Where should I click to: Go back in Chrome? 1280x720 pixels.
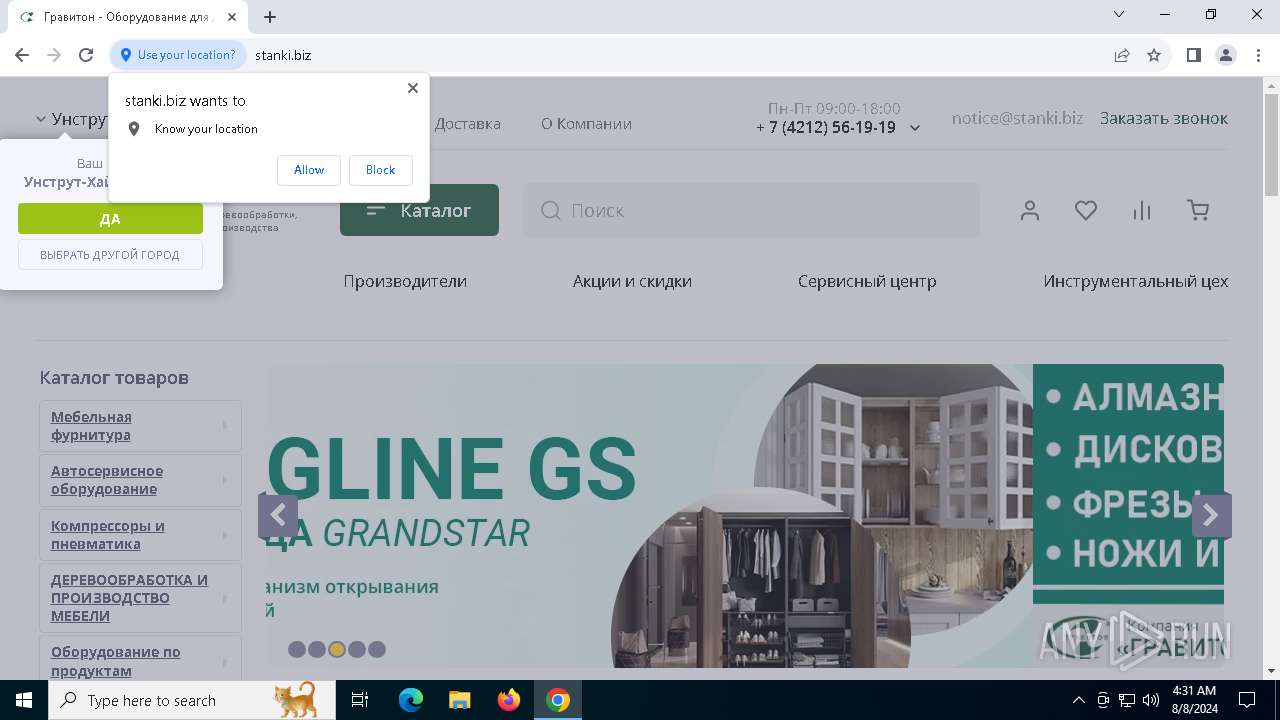click(x=22, y=55)
